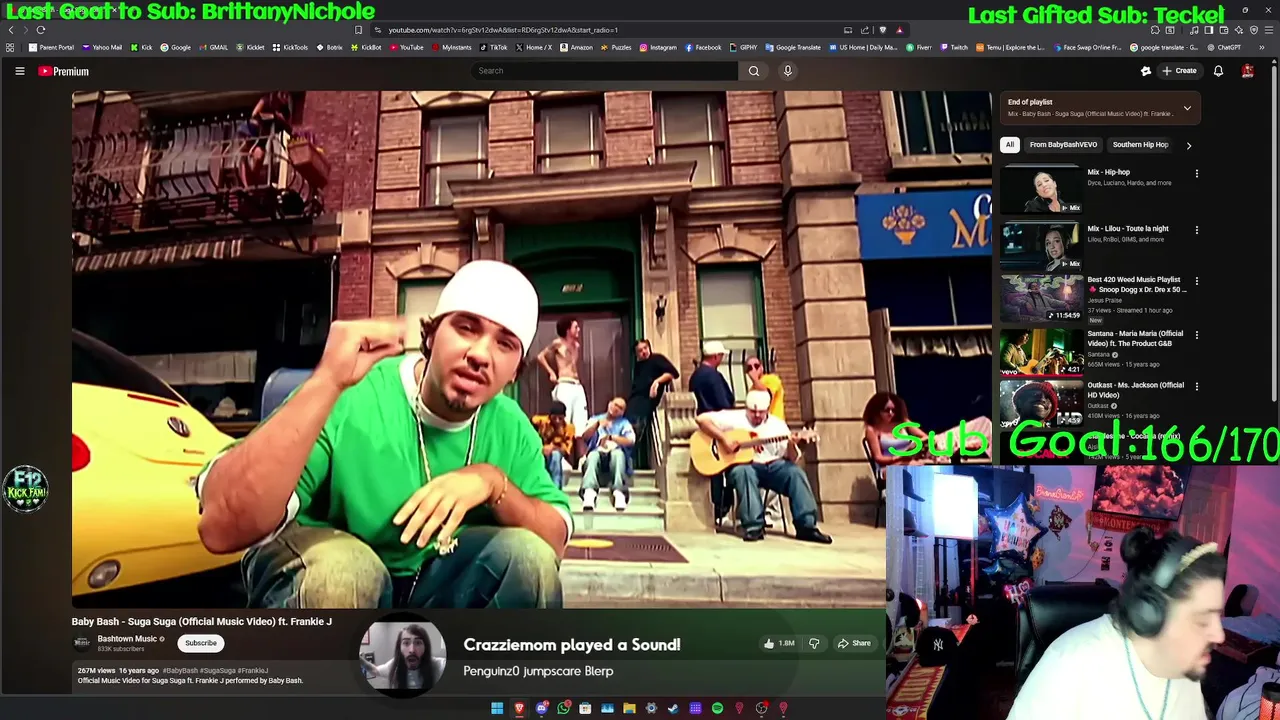
Task: Open Steam from the taskbar
Action: pos(673,708)
